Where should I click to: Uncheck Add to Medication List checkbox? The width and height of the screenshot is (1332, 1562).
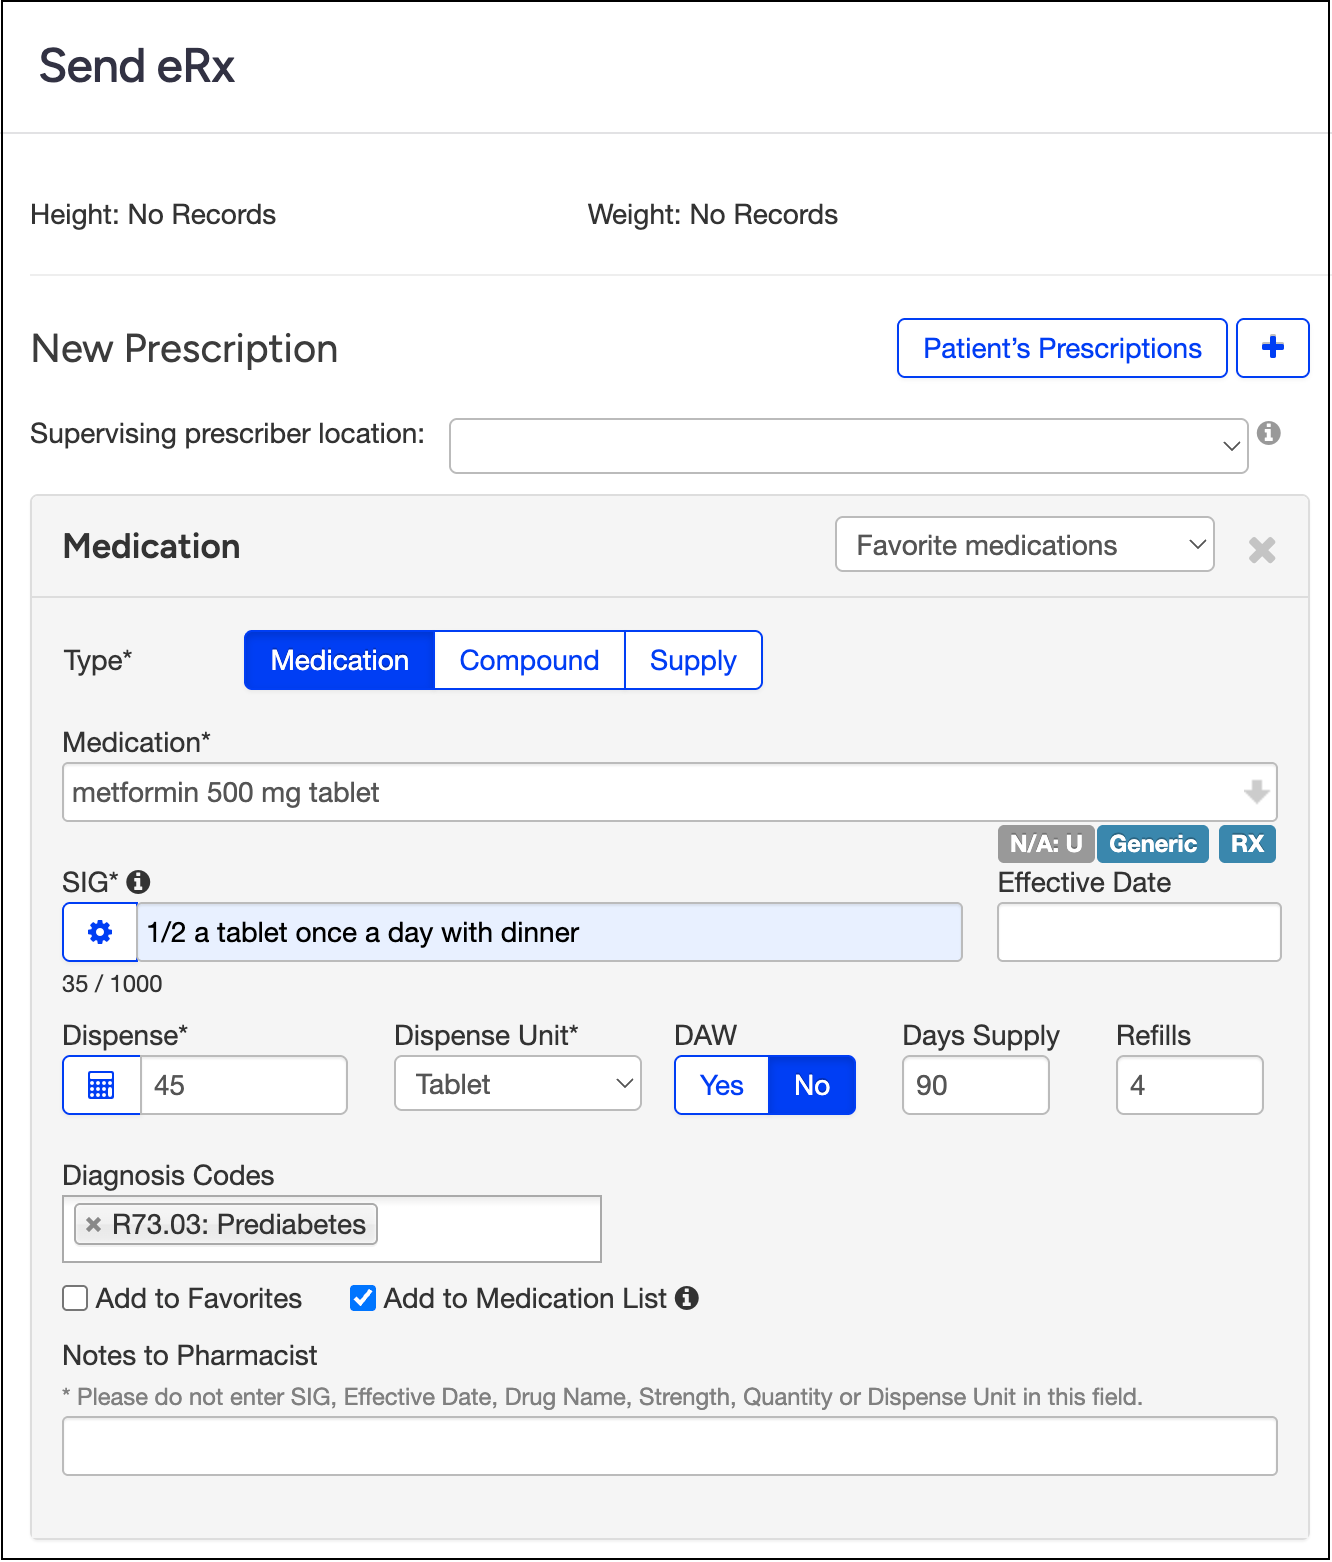click(363, 1298)
